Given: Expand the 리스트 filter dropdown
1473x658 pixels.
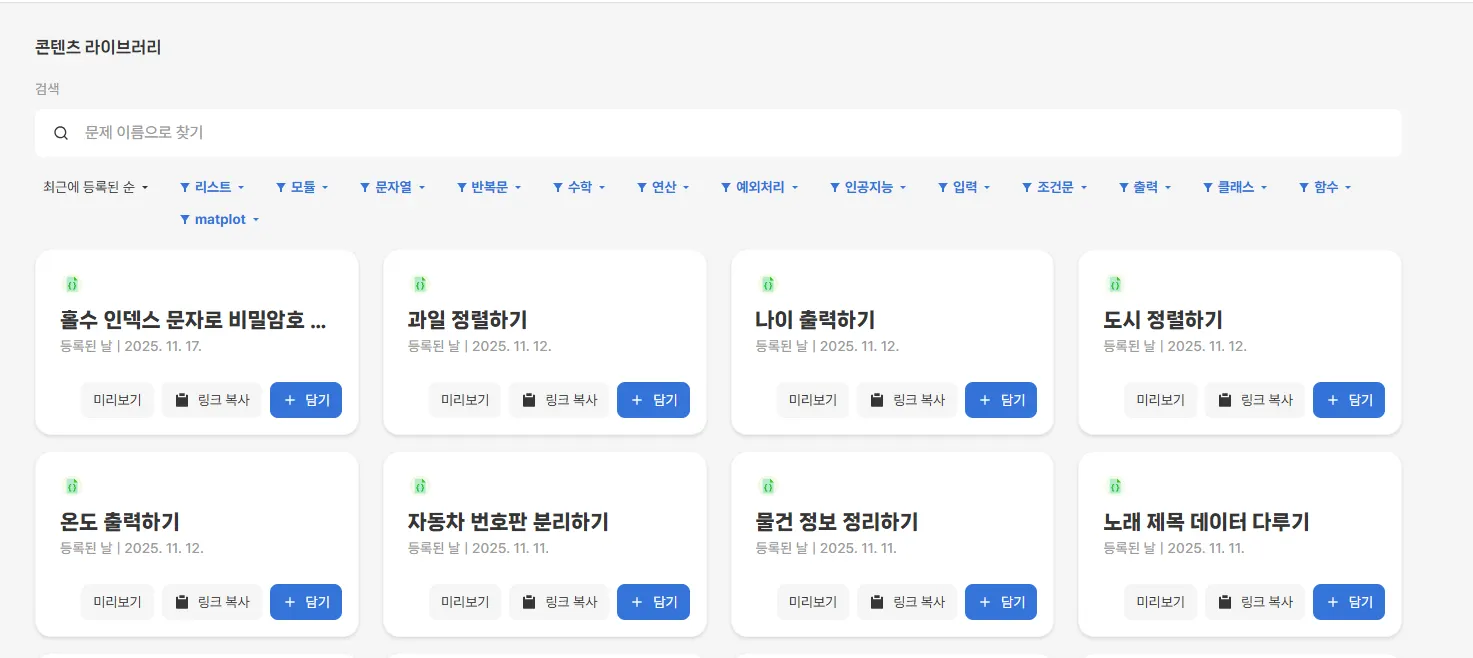Looking at the screenshot, I should (x=212, y=187).
